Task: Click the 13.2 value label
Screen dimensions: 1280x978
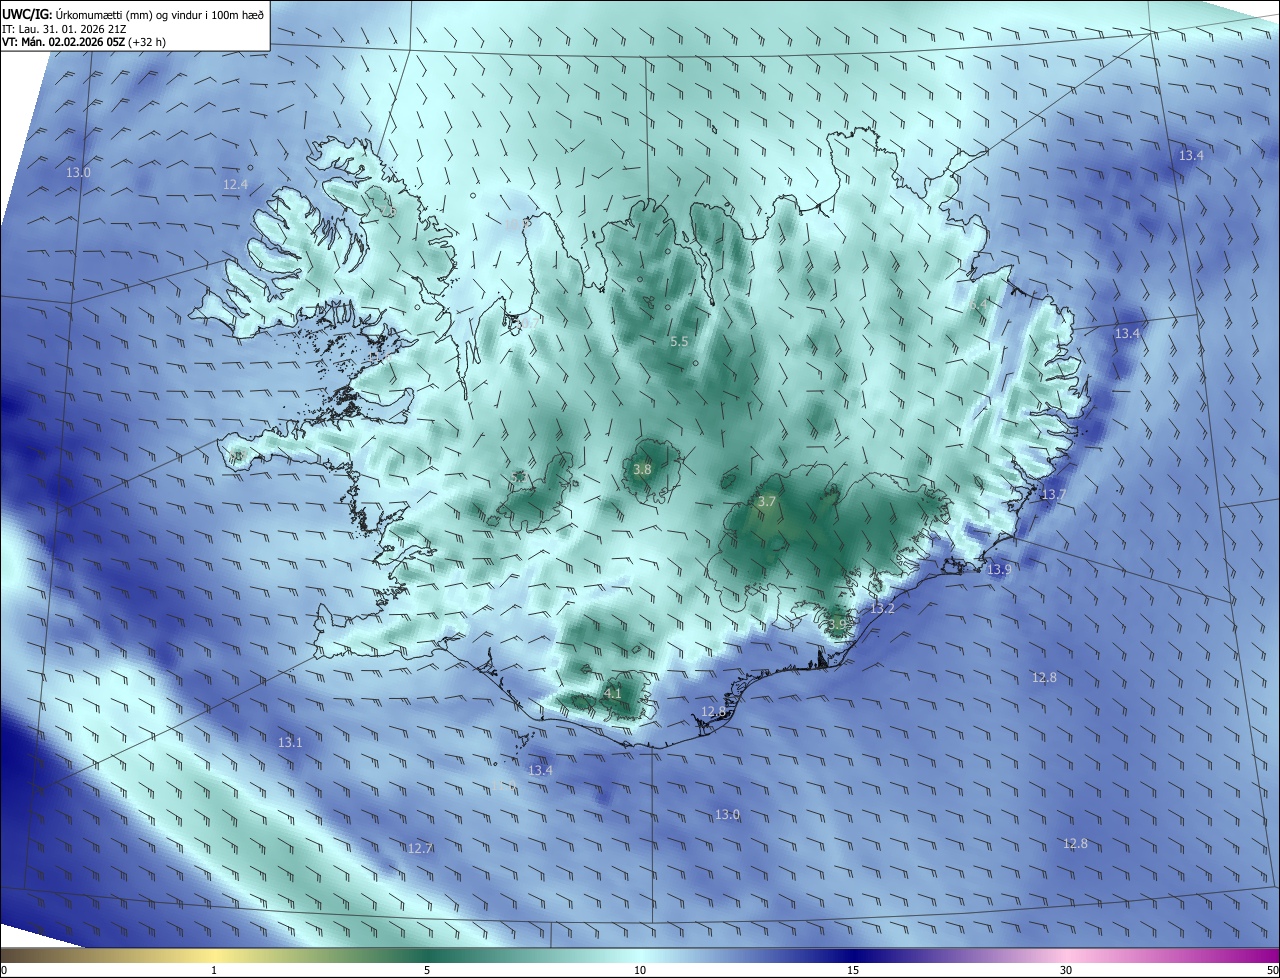Action: tap(883, 608)
